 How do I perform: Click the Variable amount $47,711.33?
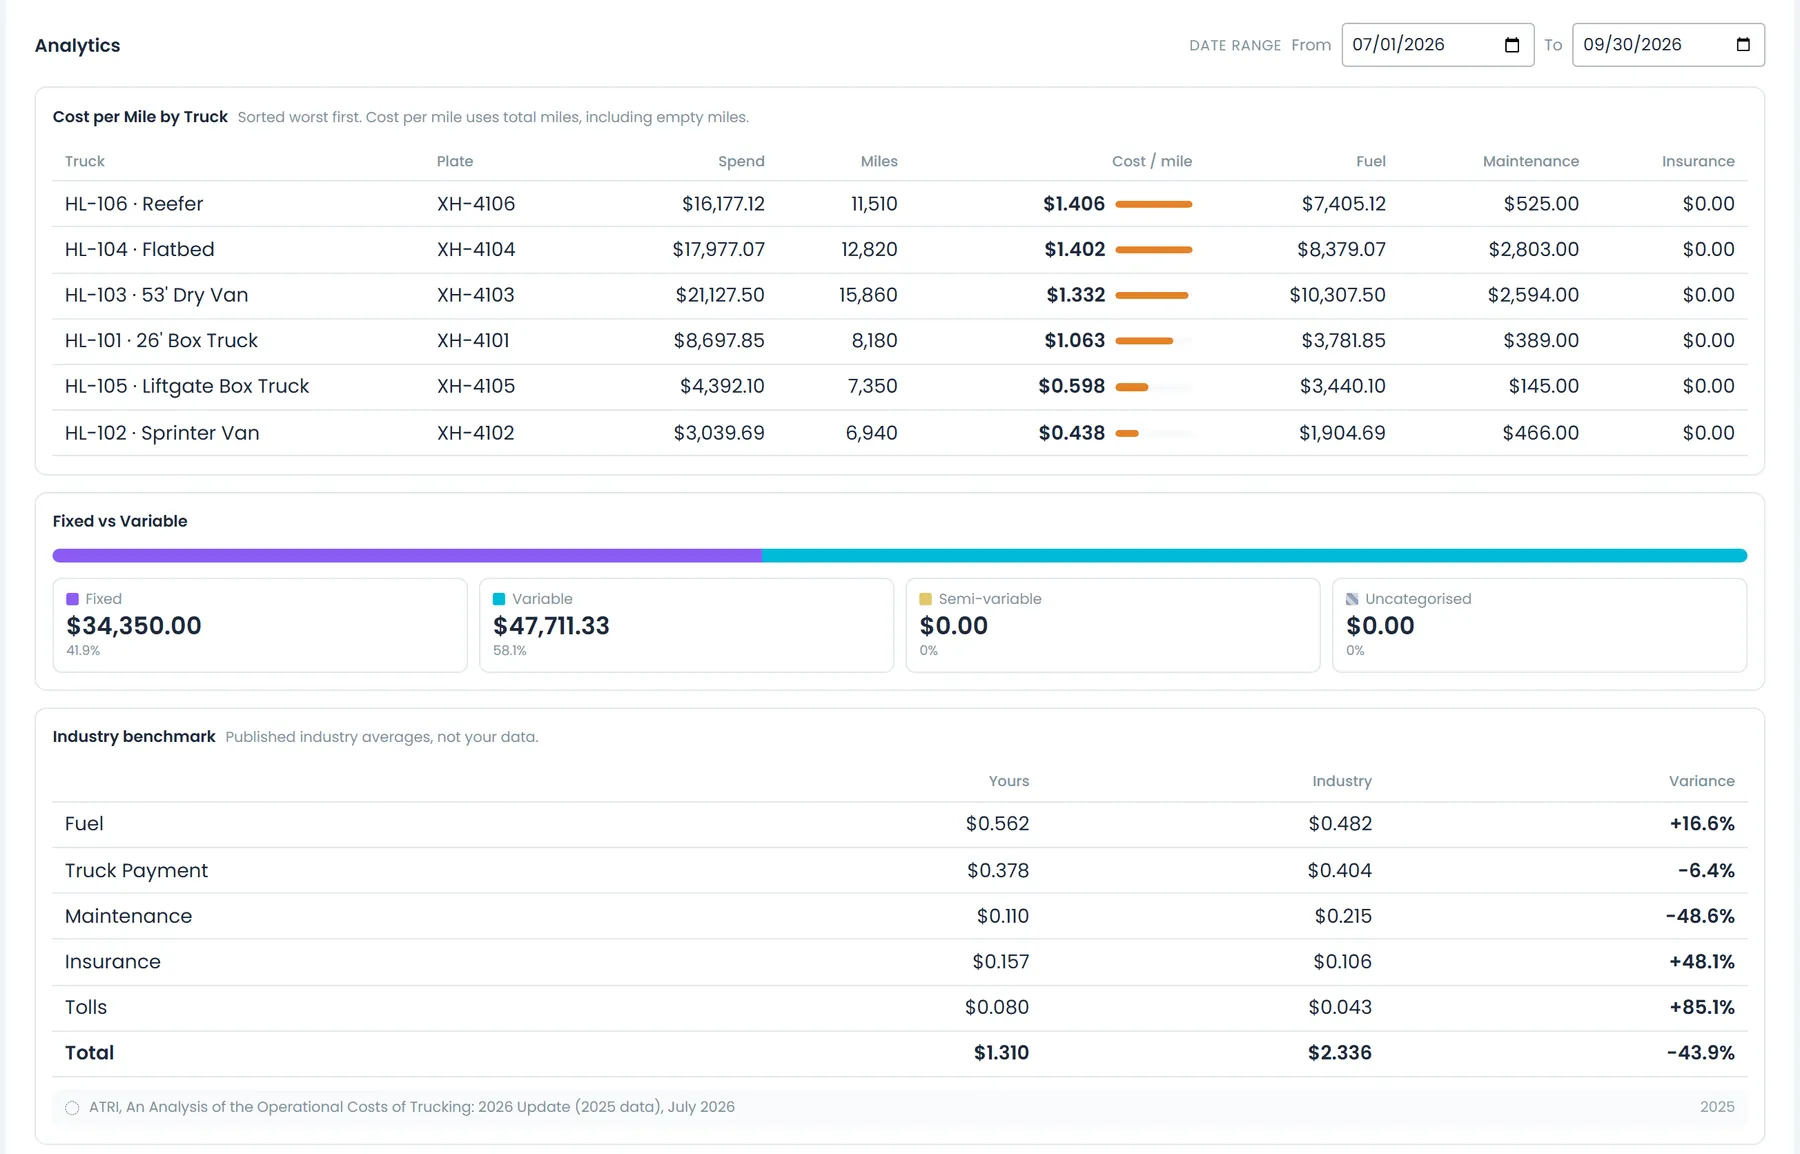(x=551, y=626)
